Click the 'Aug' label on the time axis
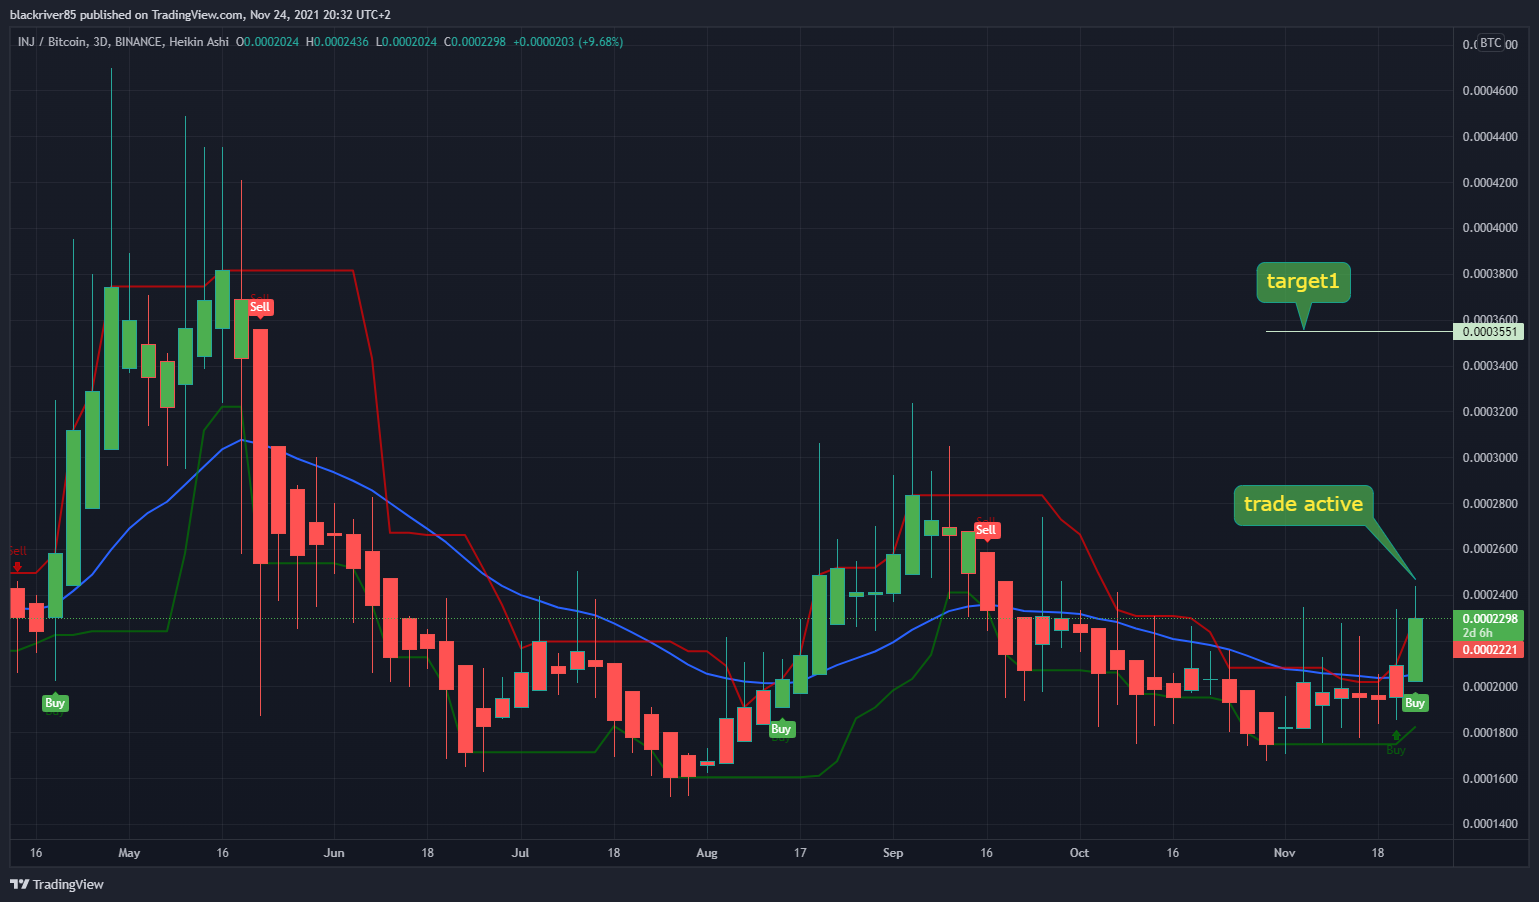Screen dimensions: 1539x902 coord(707,853)
